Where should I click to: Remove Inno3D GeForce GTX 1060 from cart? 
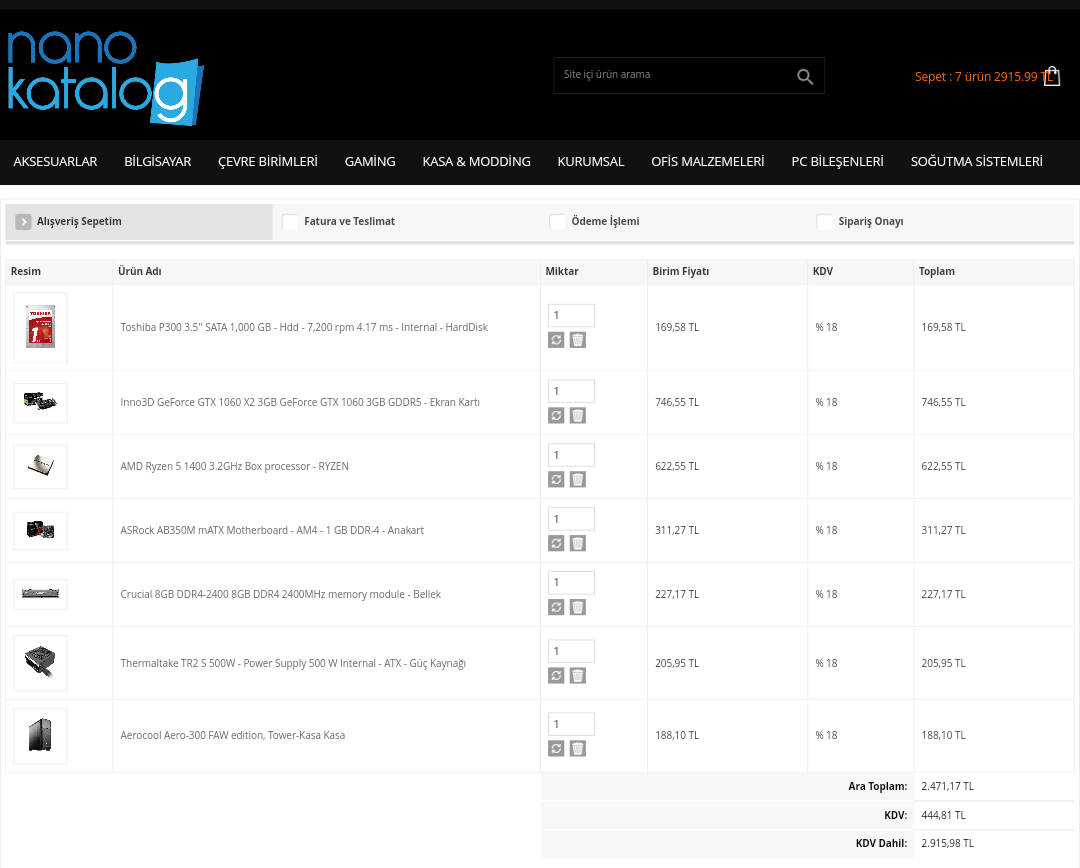pos(578,415)
